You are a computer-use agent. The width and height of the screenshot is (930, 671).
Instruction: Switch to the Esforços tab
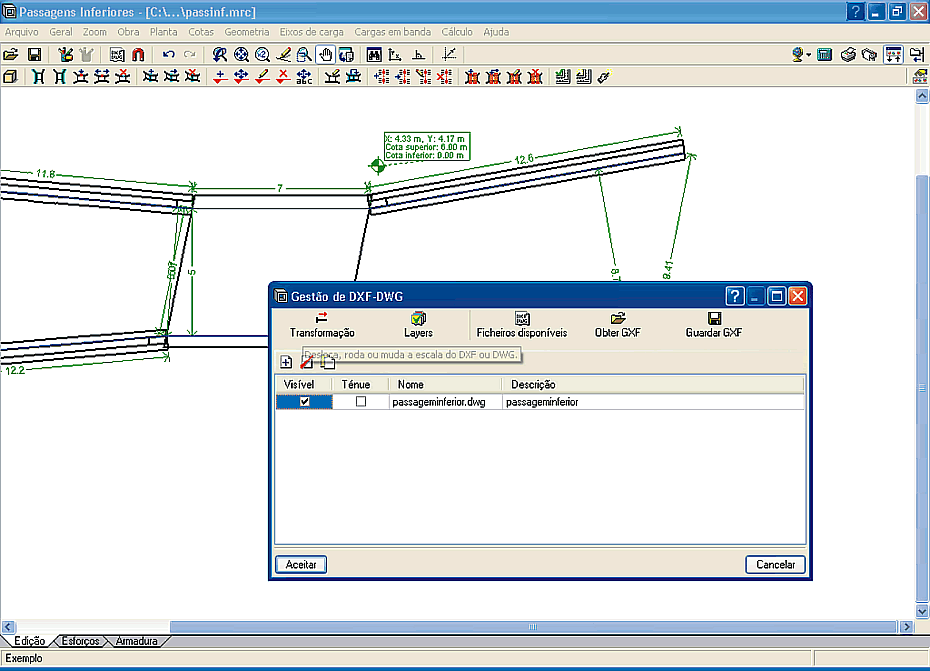pyautogui.click(x=80, y=641)
